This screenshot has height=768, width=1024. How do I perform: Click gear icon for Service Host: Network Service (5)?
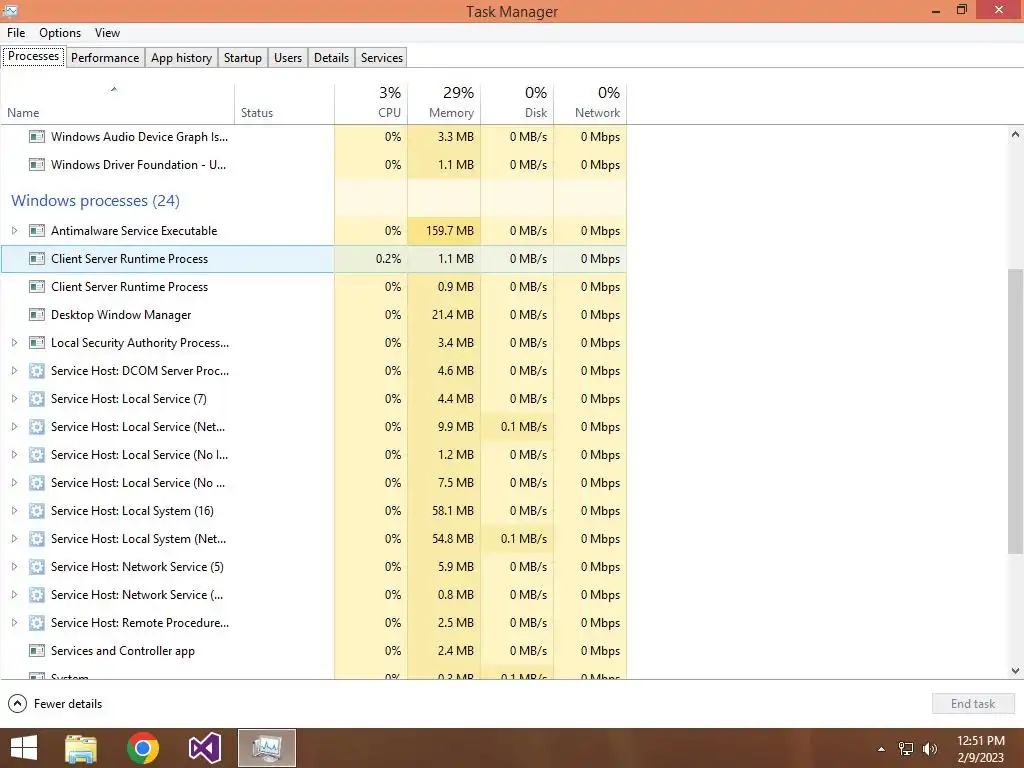tap(37, 567)
